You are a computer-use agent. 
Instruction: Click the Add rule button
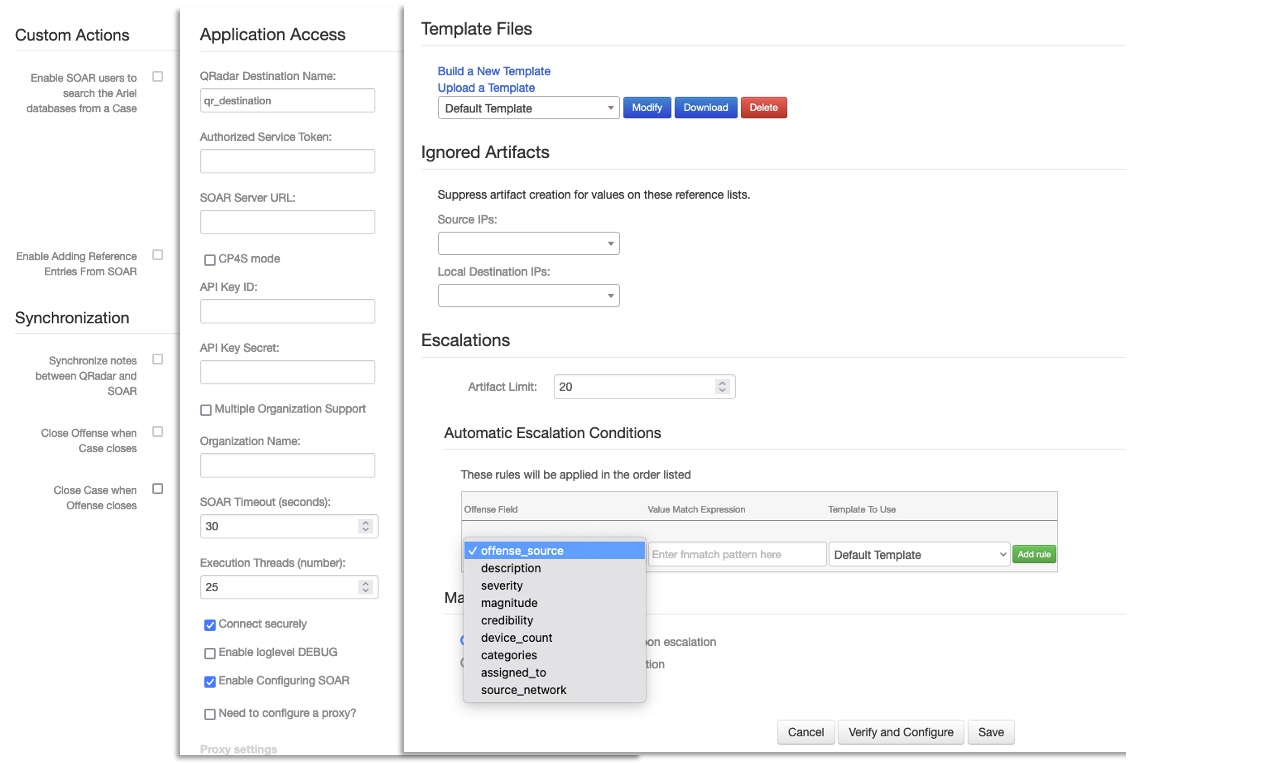point(1033,553)
